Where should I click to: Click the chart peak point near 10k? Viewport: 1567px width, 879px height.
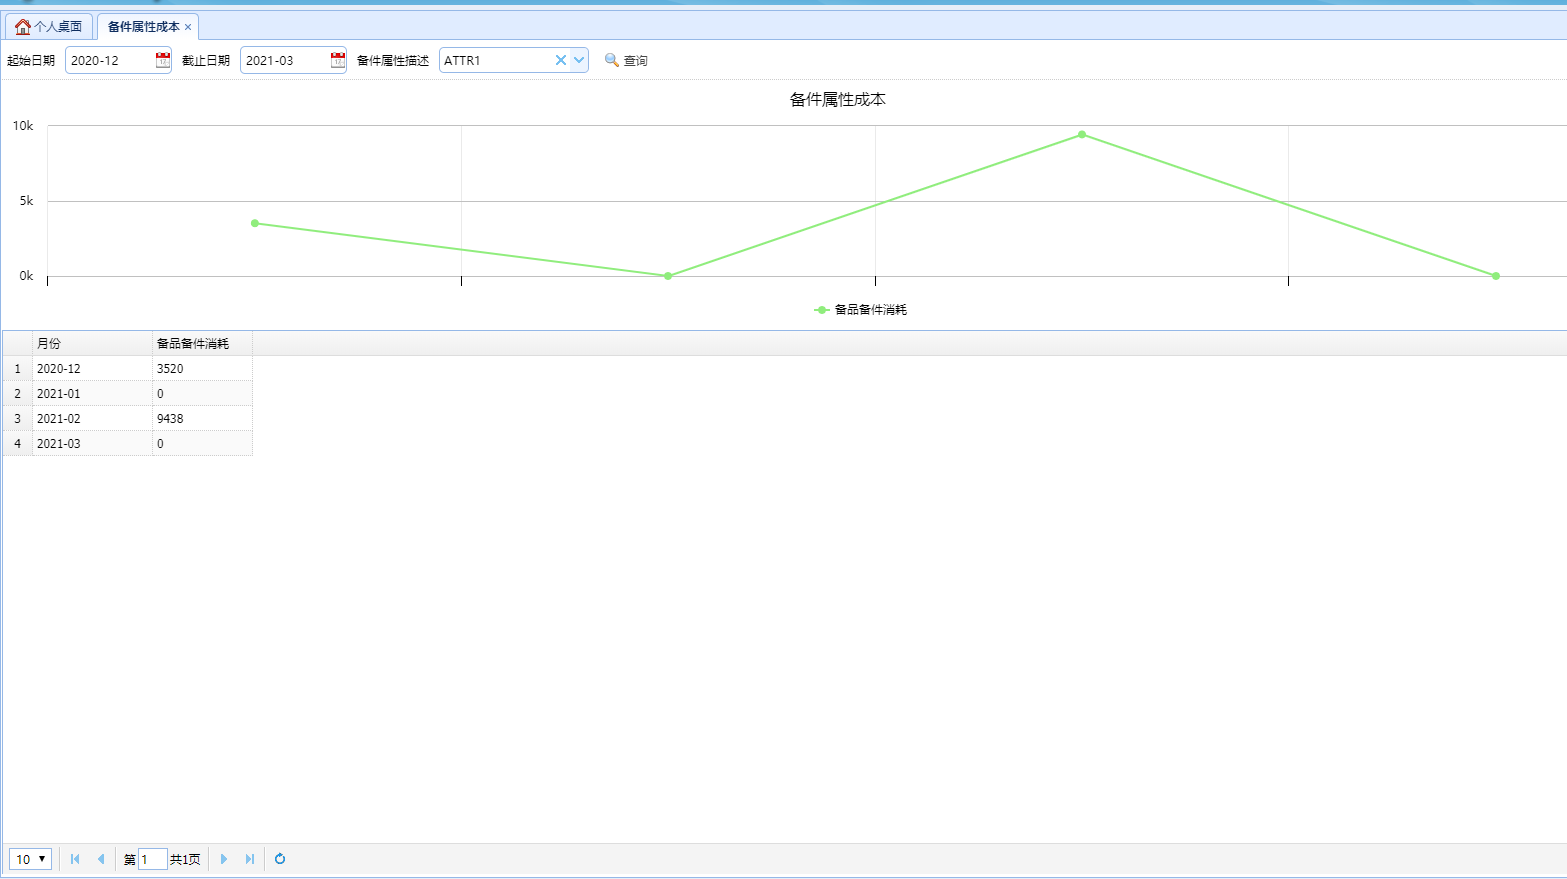[1082, 134]
